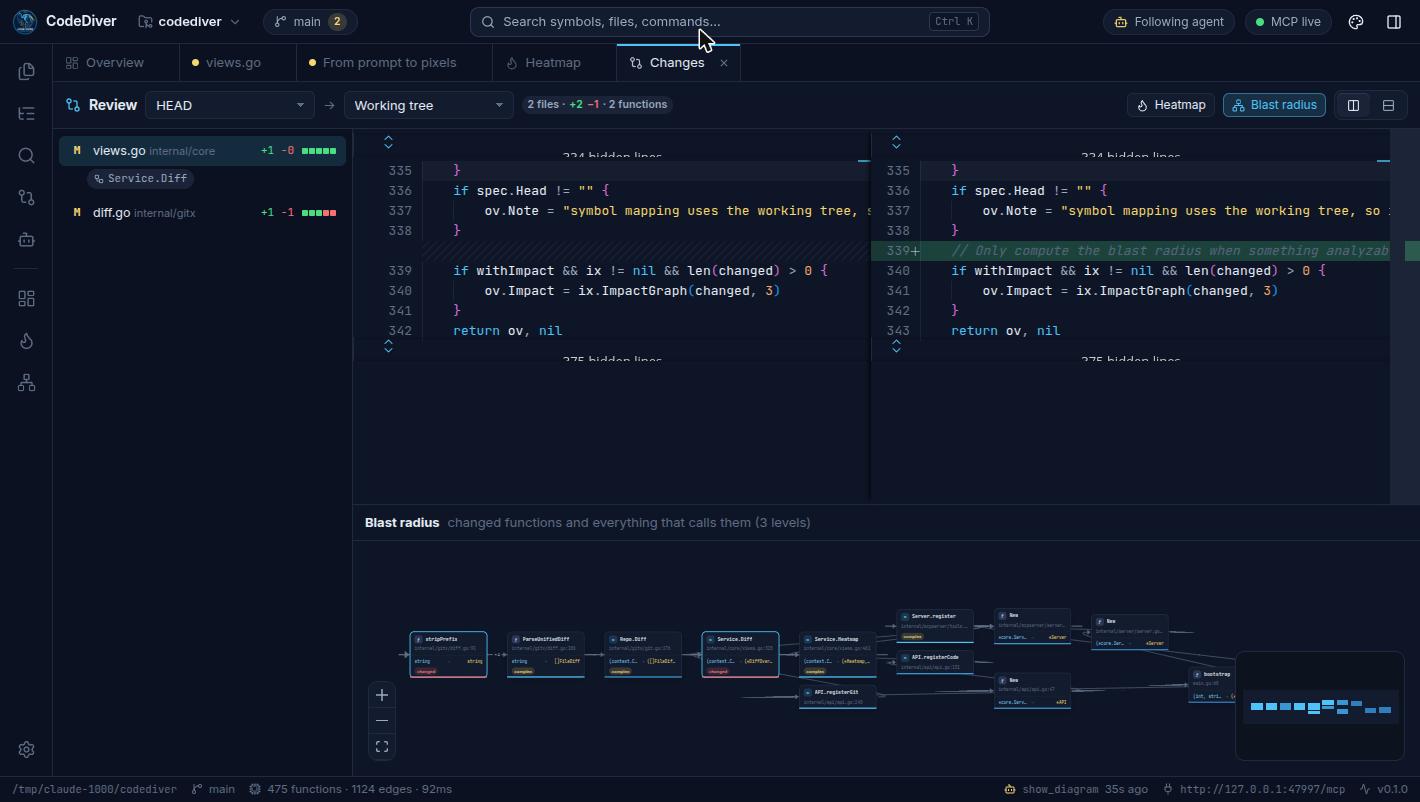Screen dimensions: 1420x802
Task: Click the MCP live status pill
Action: [1288, 22]
